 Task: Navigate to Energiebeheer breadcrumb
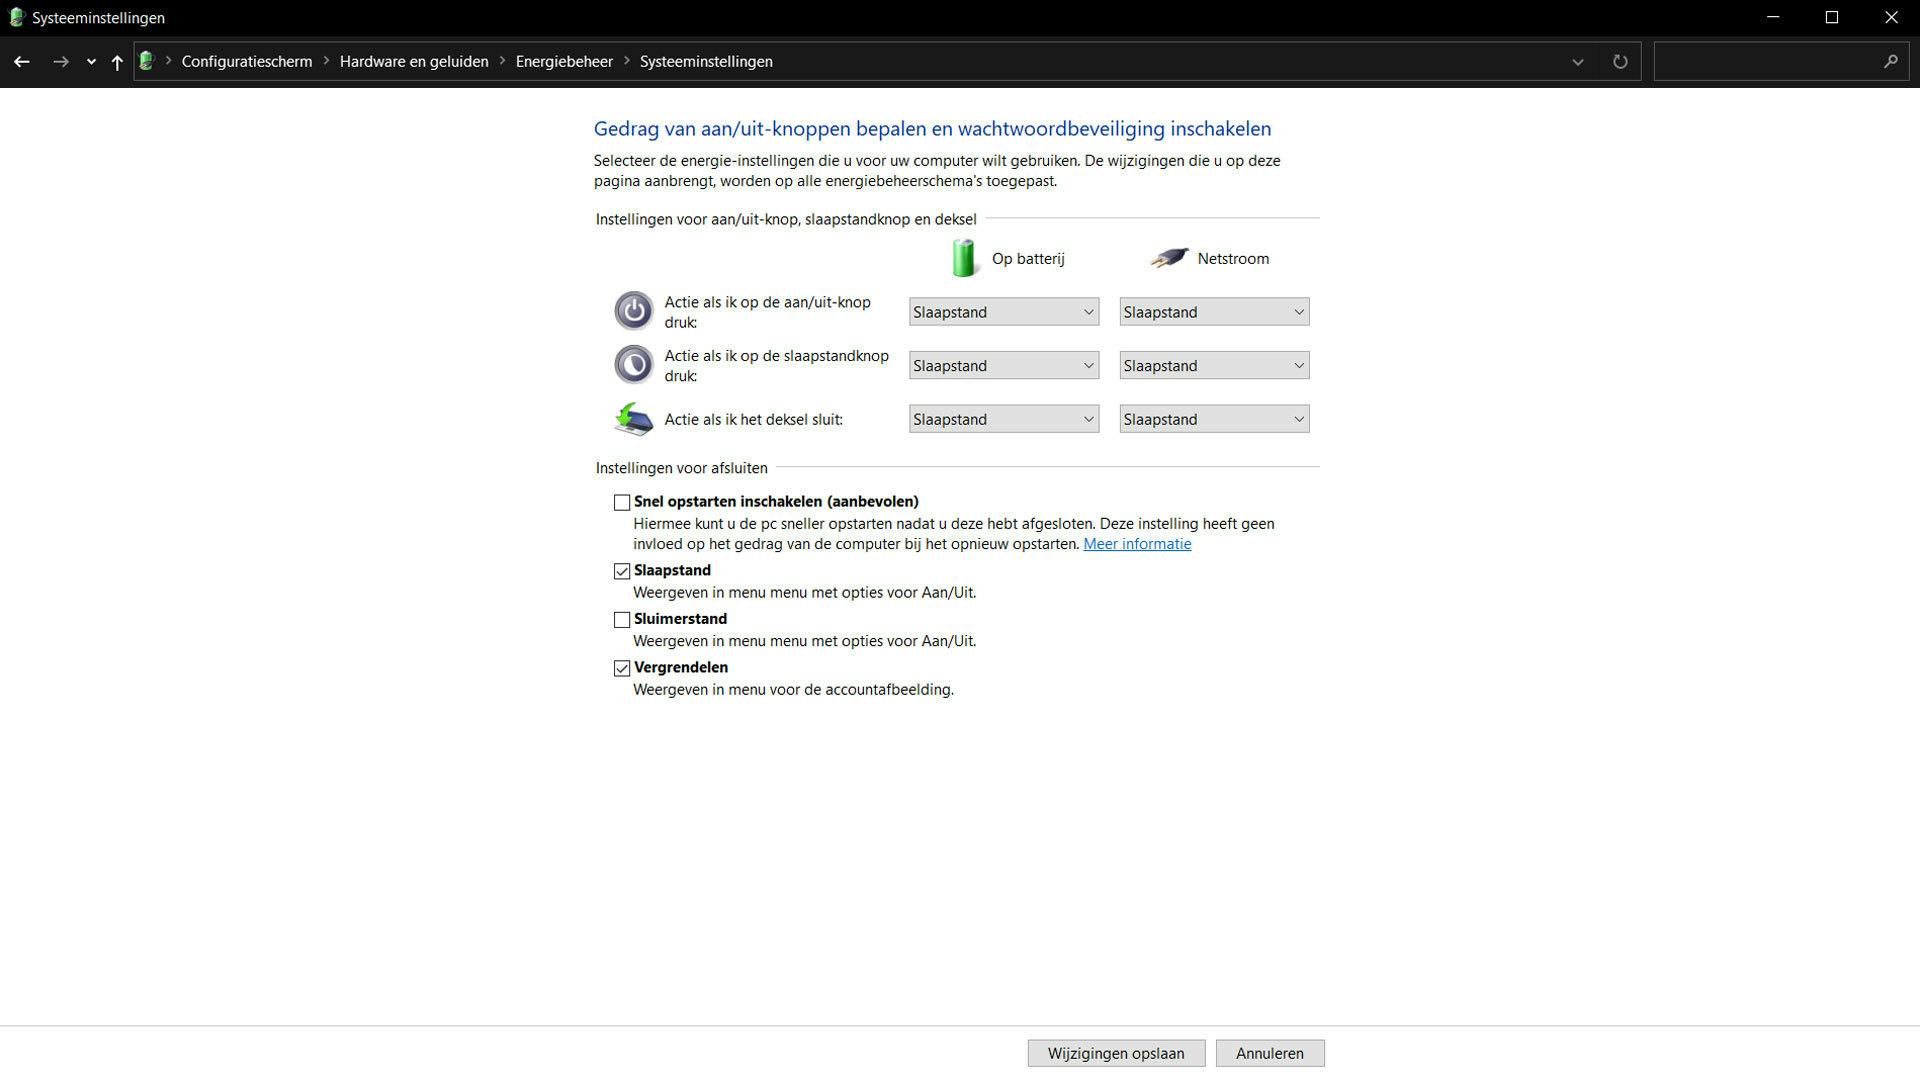point(564,62)
